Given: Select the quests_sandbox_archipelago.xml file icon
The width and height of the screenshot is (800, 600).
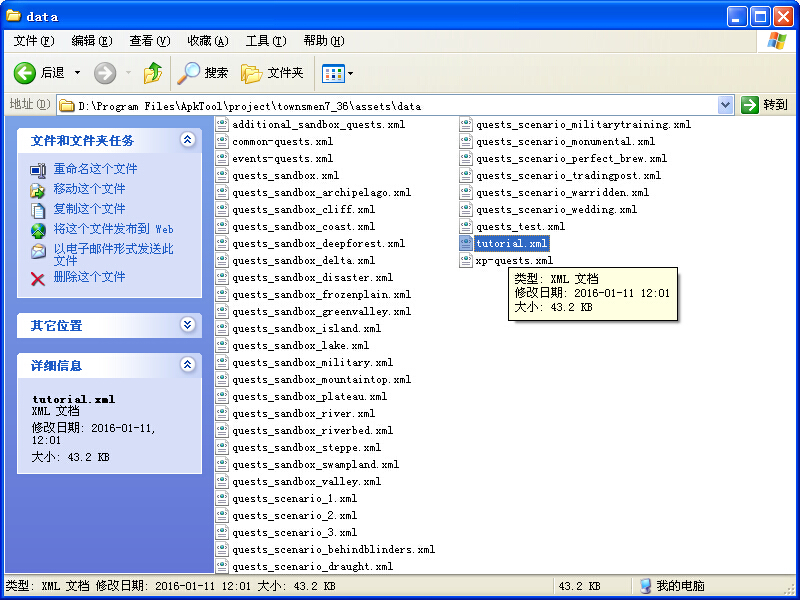Looking at the screenshot, I should 221,192.
